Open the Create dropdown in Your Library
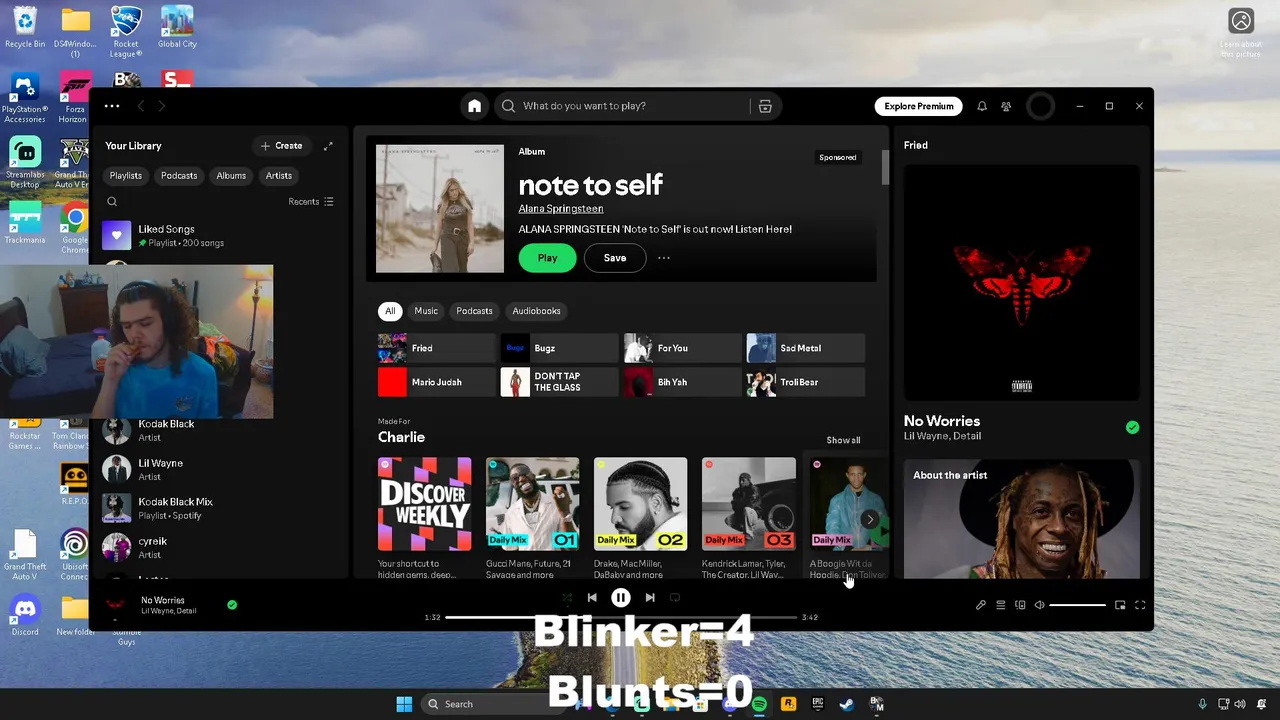 coord(281,146)
